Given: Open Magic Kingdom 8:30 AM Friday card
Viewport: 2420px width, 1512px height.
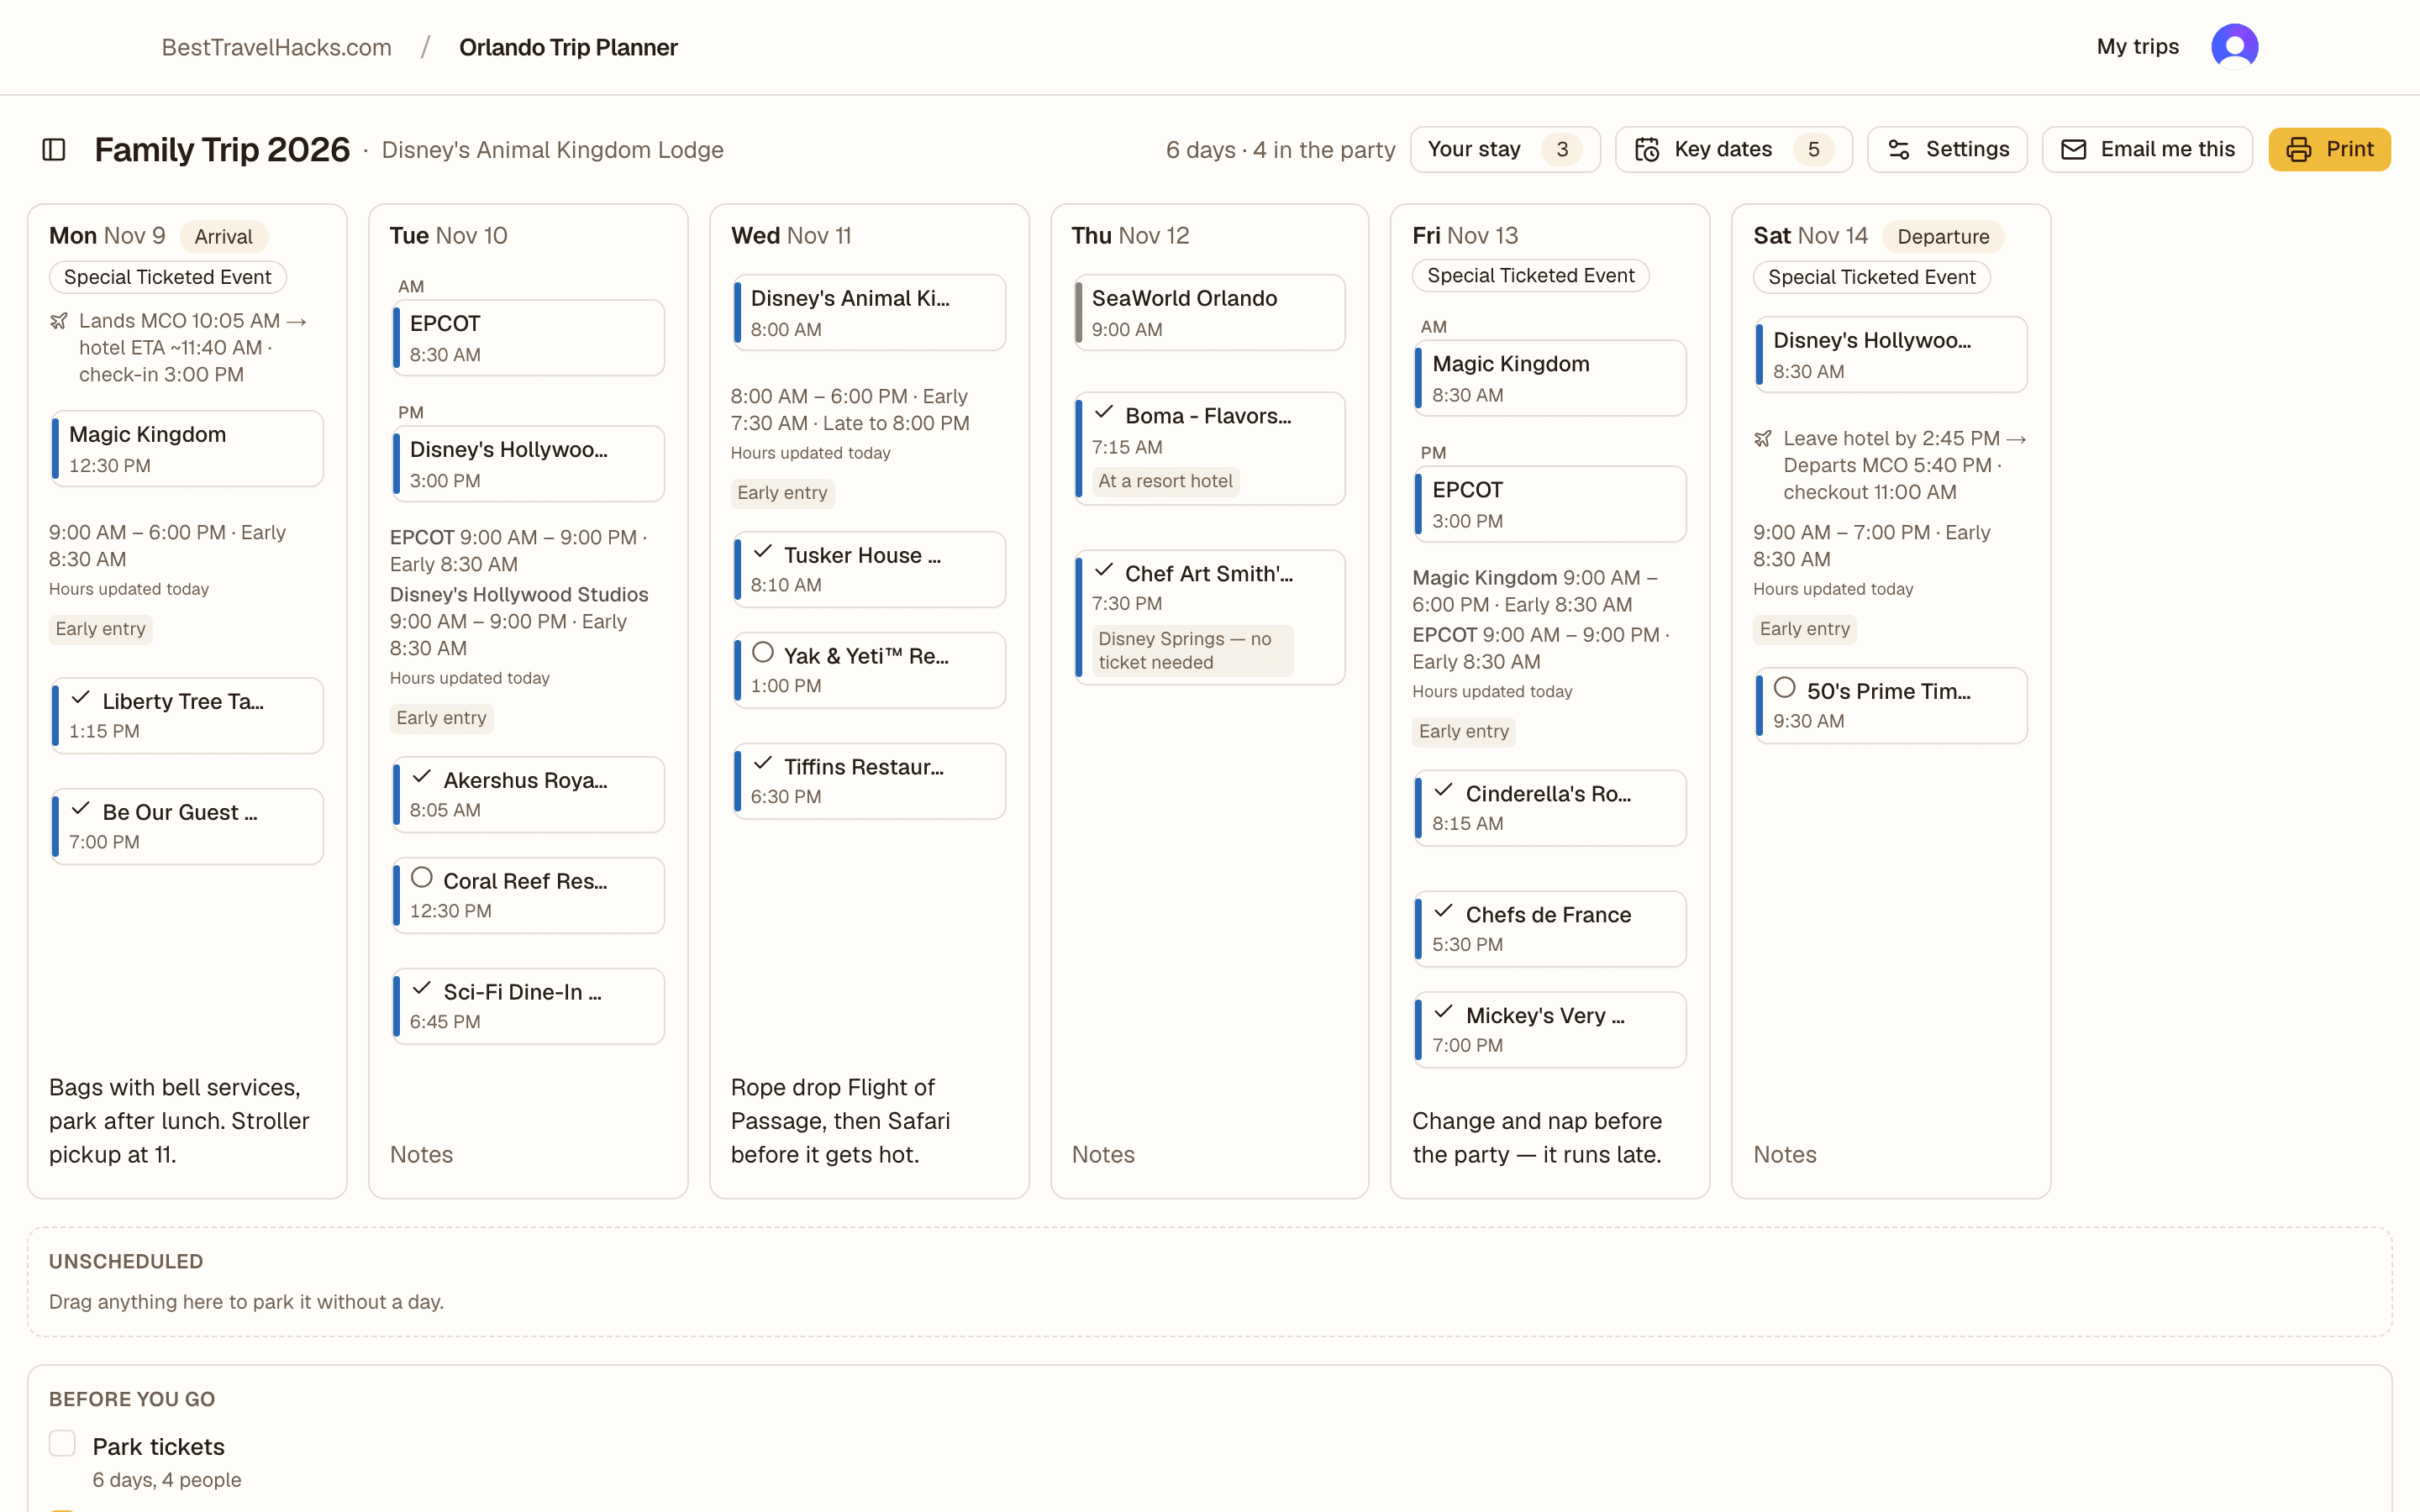Looking at the screenshot, I should point(1550,378).
